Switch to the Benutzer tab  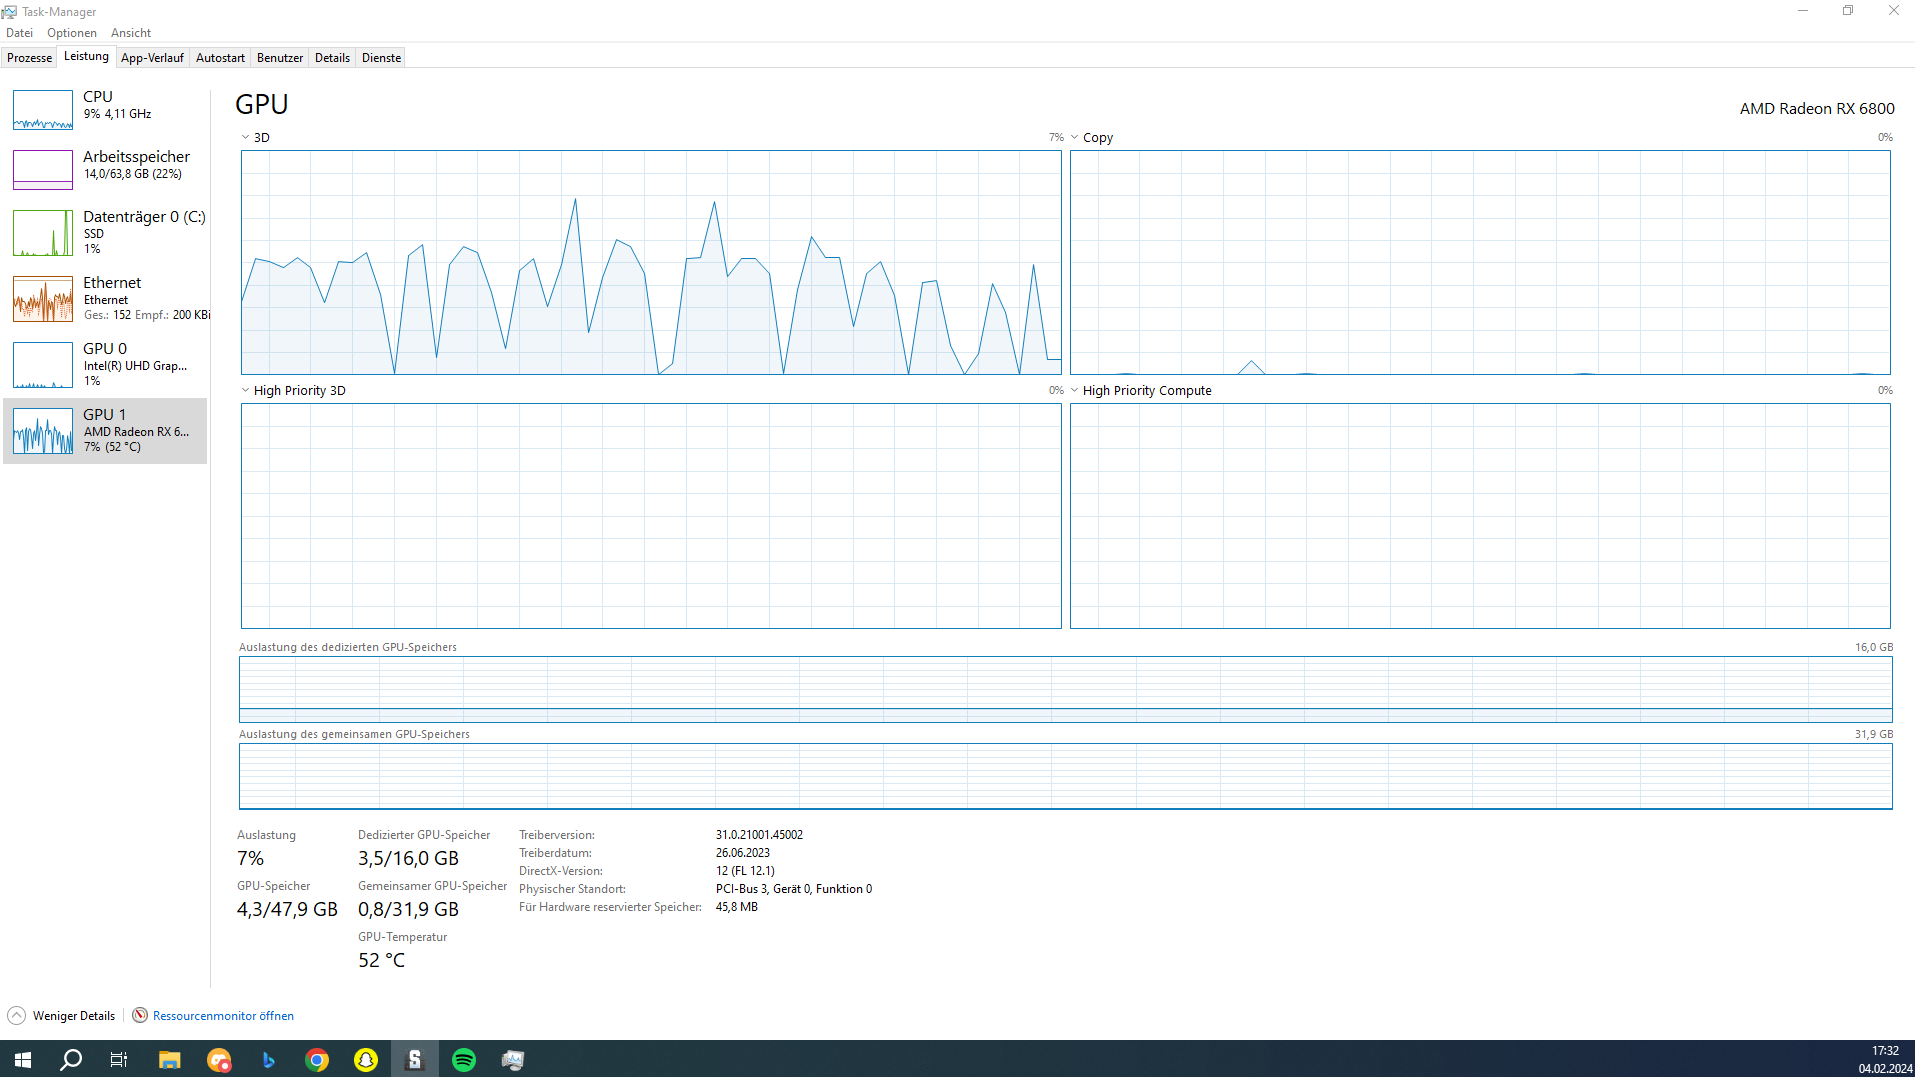[x=280, y=58]
